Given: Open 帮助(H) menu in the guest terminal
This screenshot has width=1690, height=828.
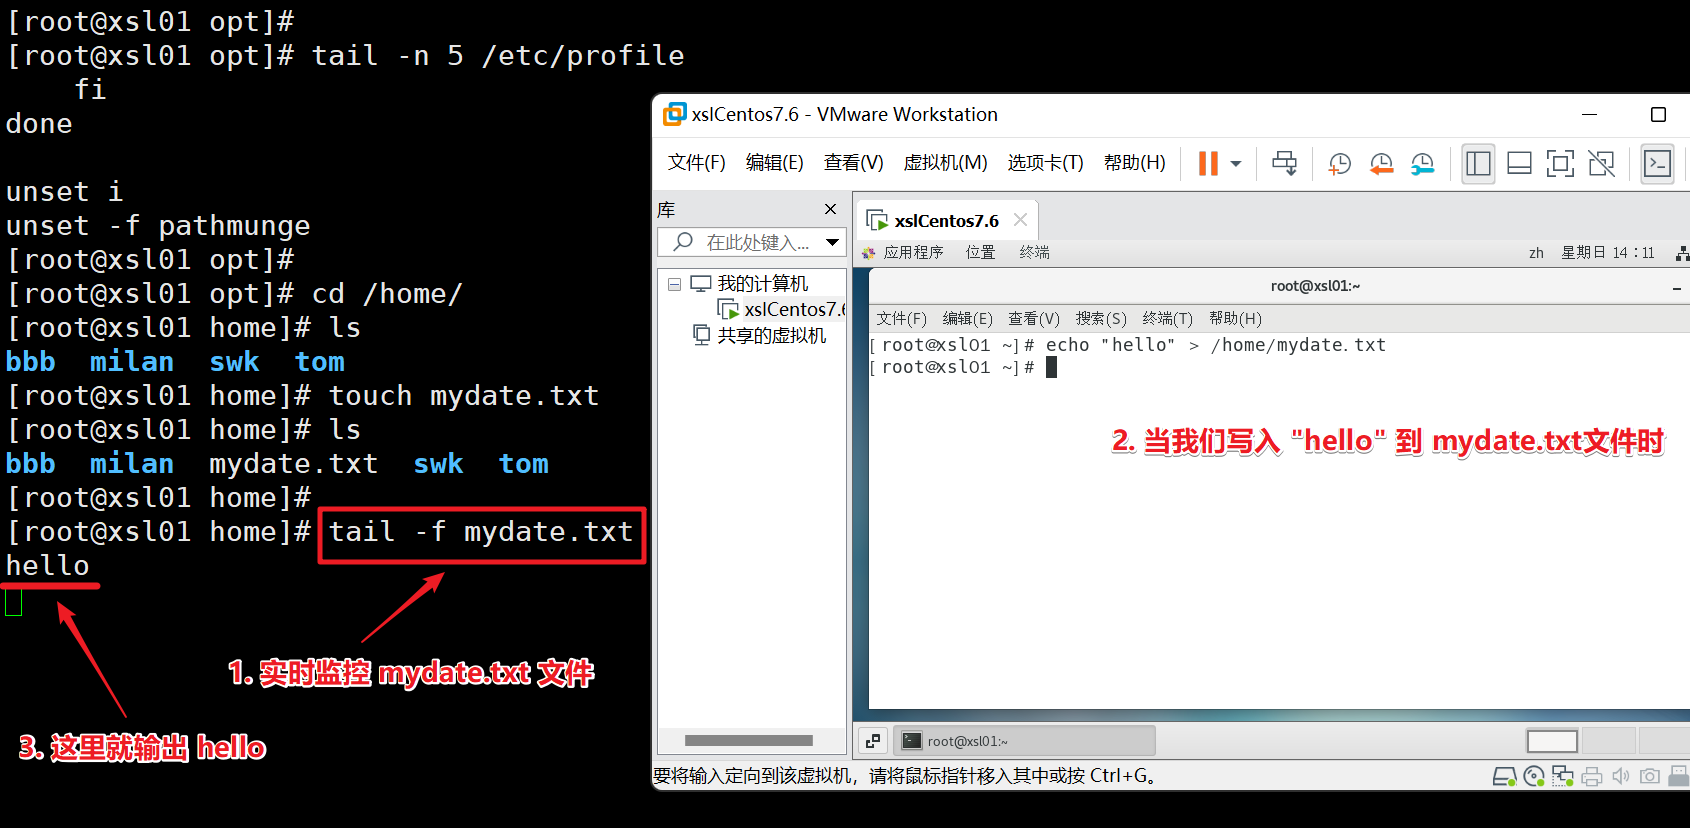Looking at the screenshot, I should click(1236, 319).
